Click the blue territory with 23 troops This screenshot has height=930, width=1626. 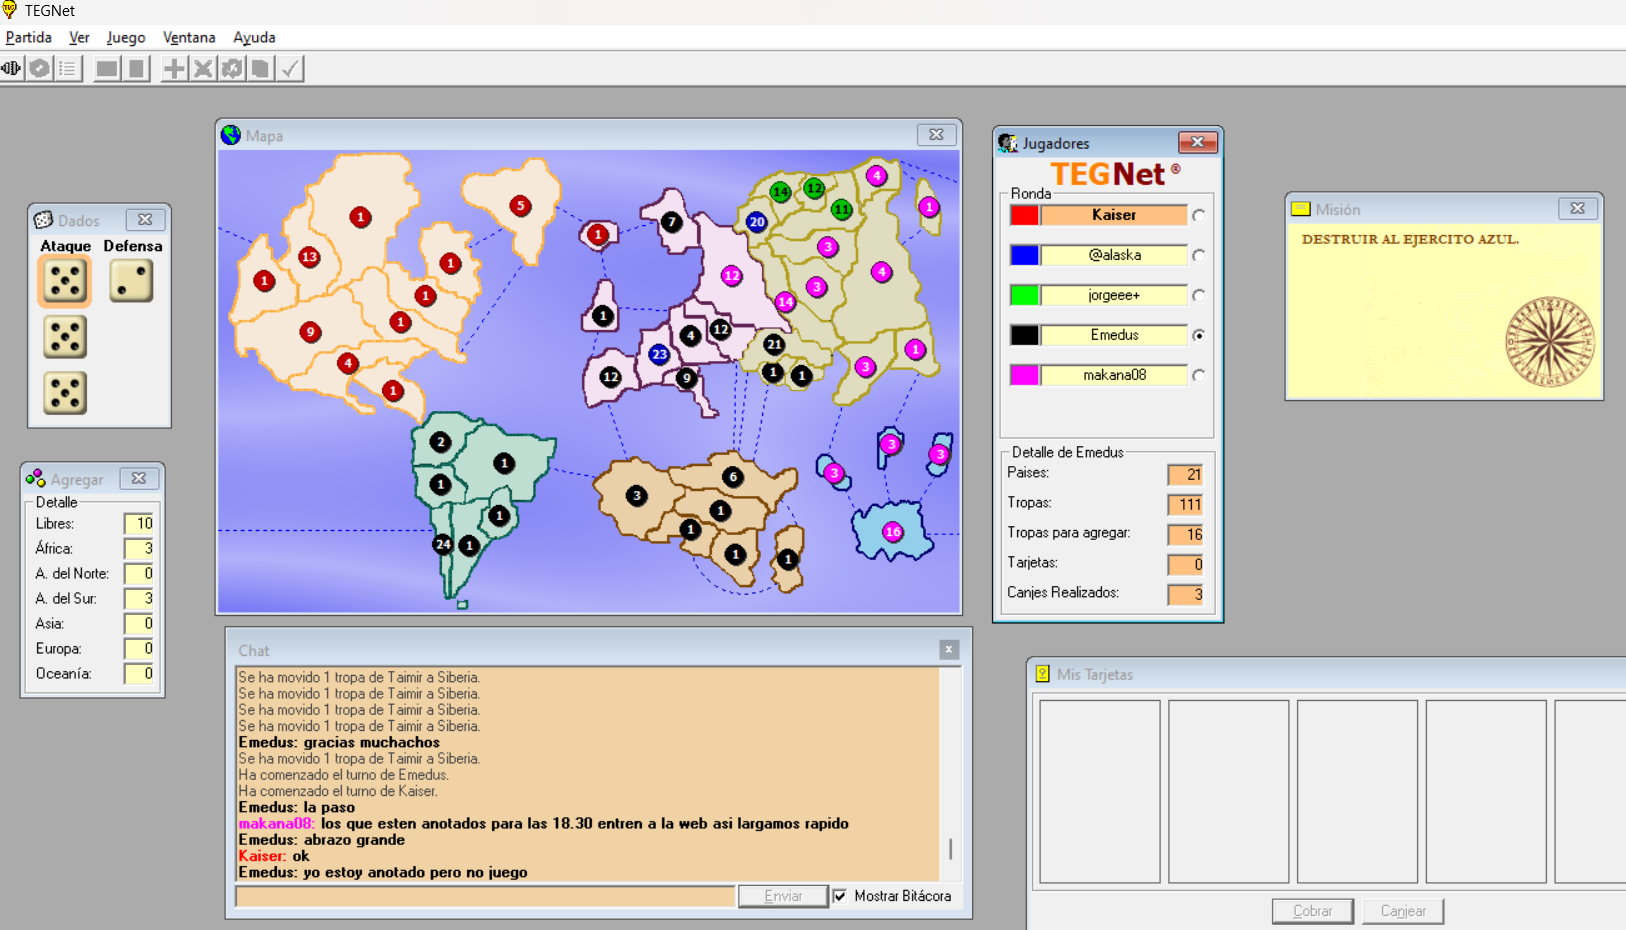pos(659,354)
